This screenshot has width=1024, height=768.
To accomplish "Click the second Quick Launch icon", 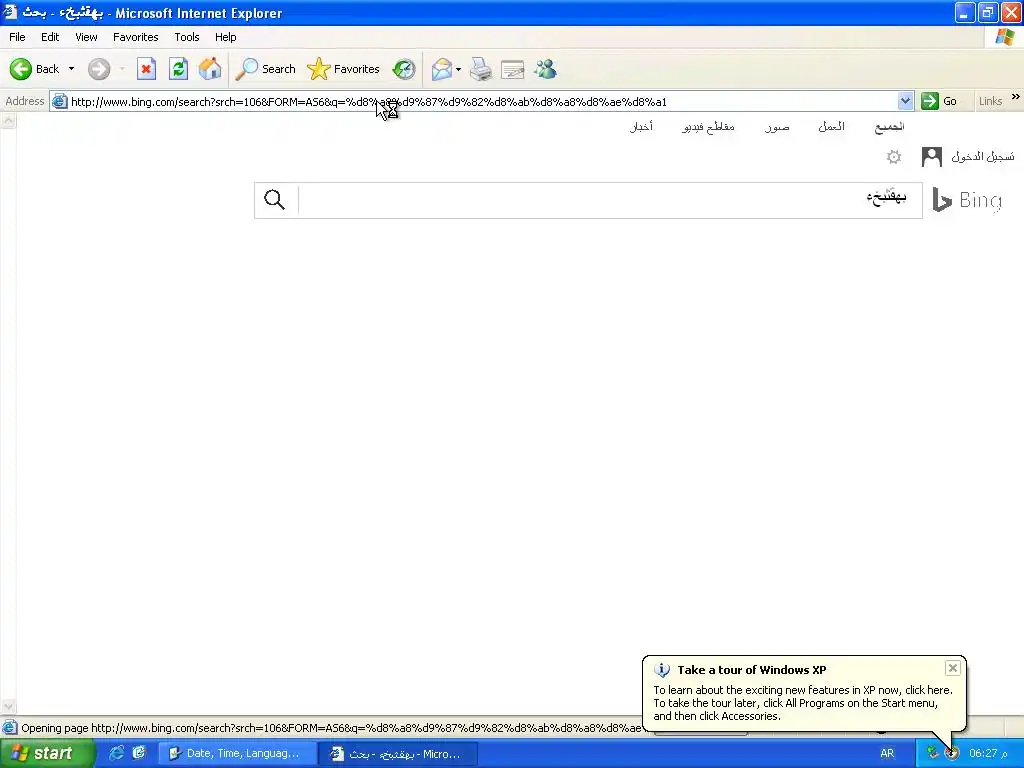I will pyautogui.click(x=139, y=753).
